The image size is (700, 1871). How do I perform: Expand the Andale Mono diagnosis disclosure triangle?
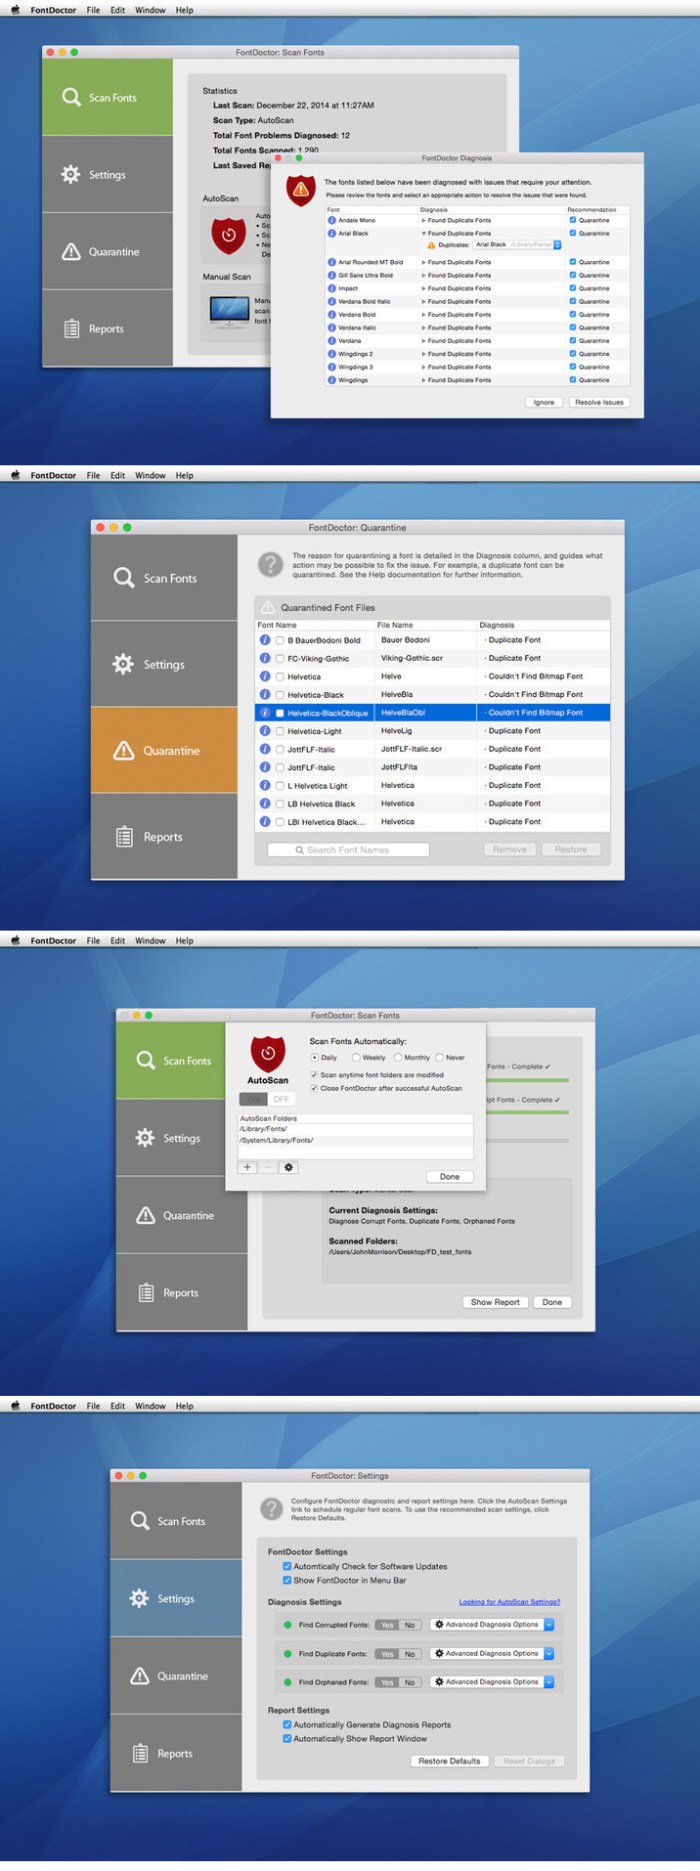point(423,220)
